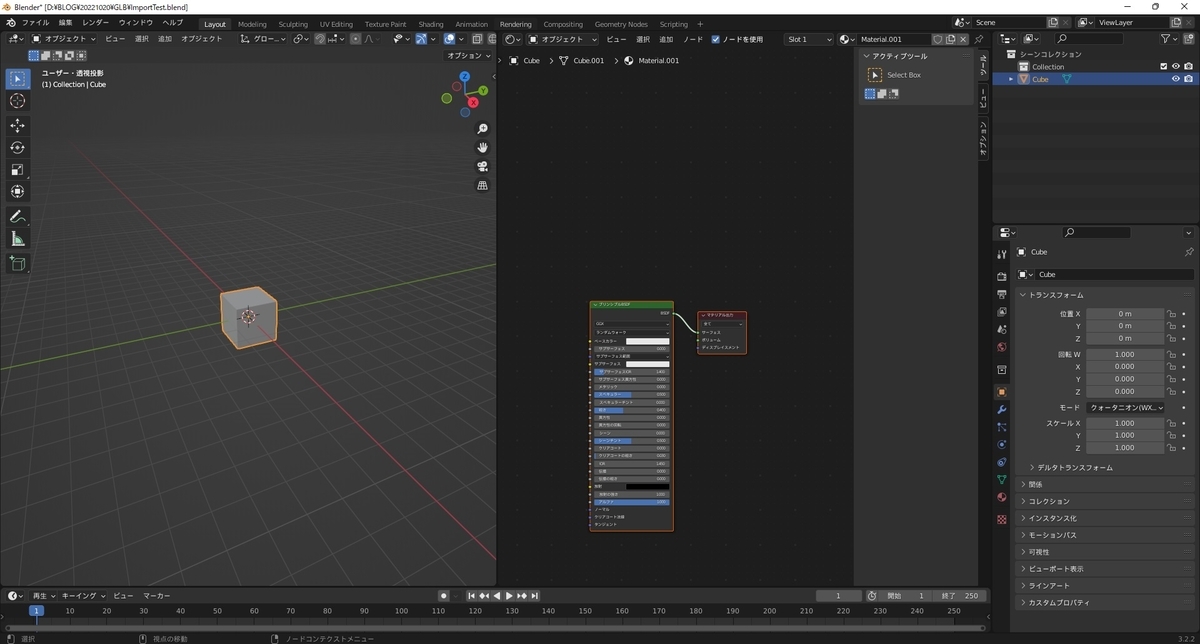The height and width of the screenshot is (644, 1200).
Task: Hide the Cube object with its eye toggle
Action: (x=1176, y=78)
